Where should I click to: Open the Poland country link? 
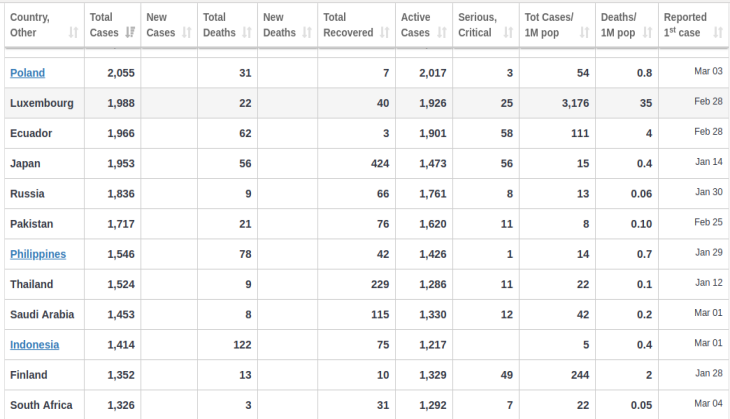(27, 73)
